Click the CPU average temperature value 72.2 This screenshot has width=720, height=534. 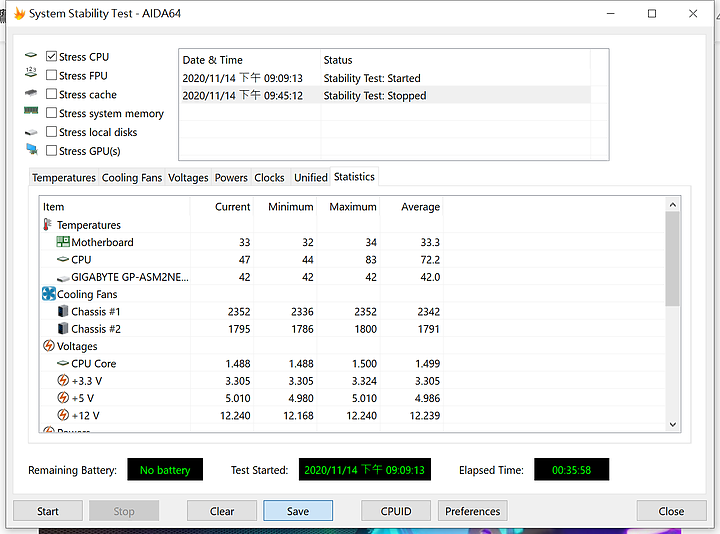point(430,260)
